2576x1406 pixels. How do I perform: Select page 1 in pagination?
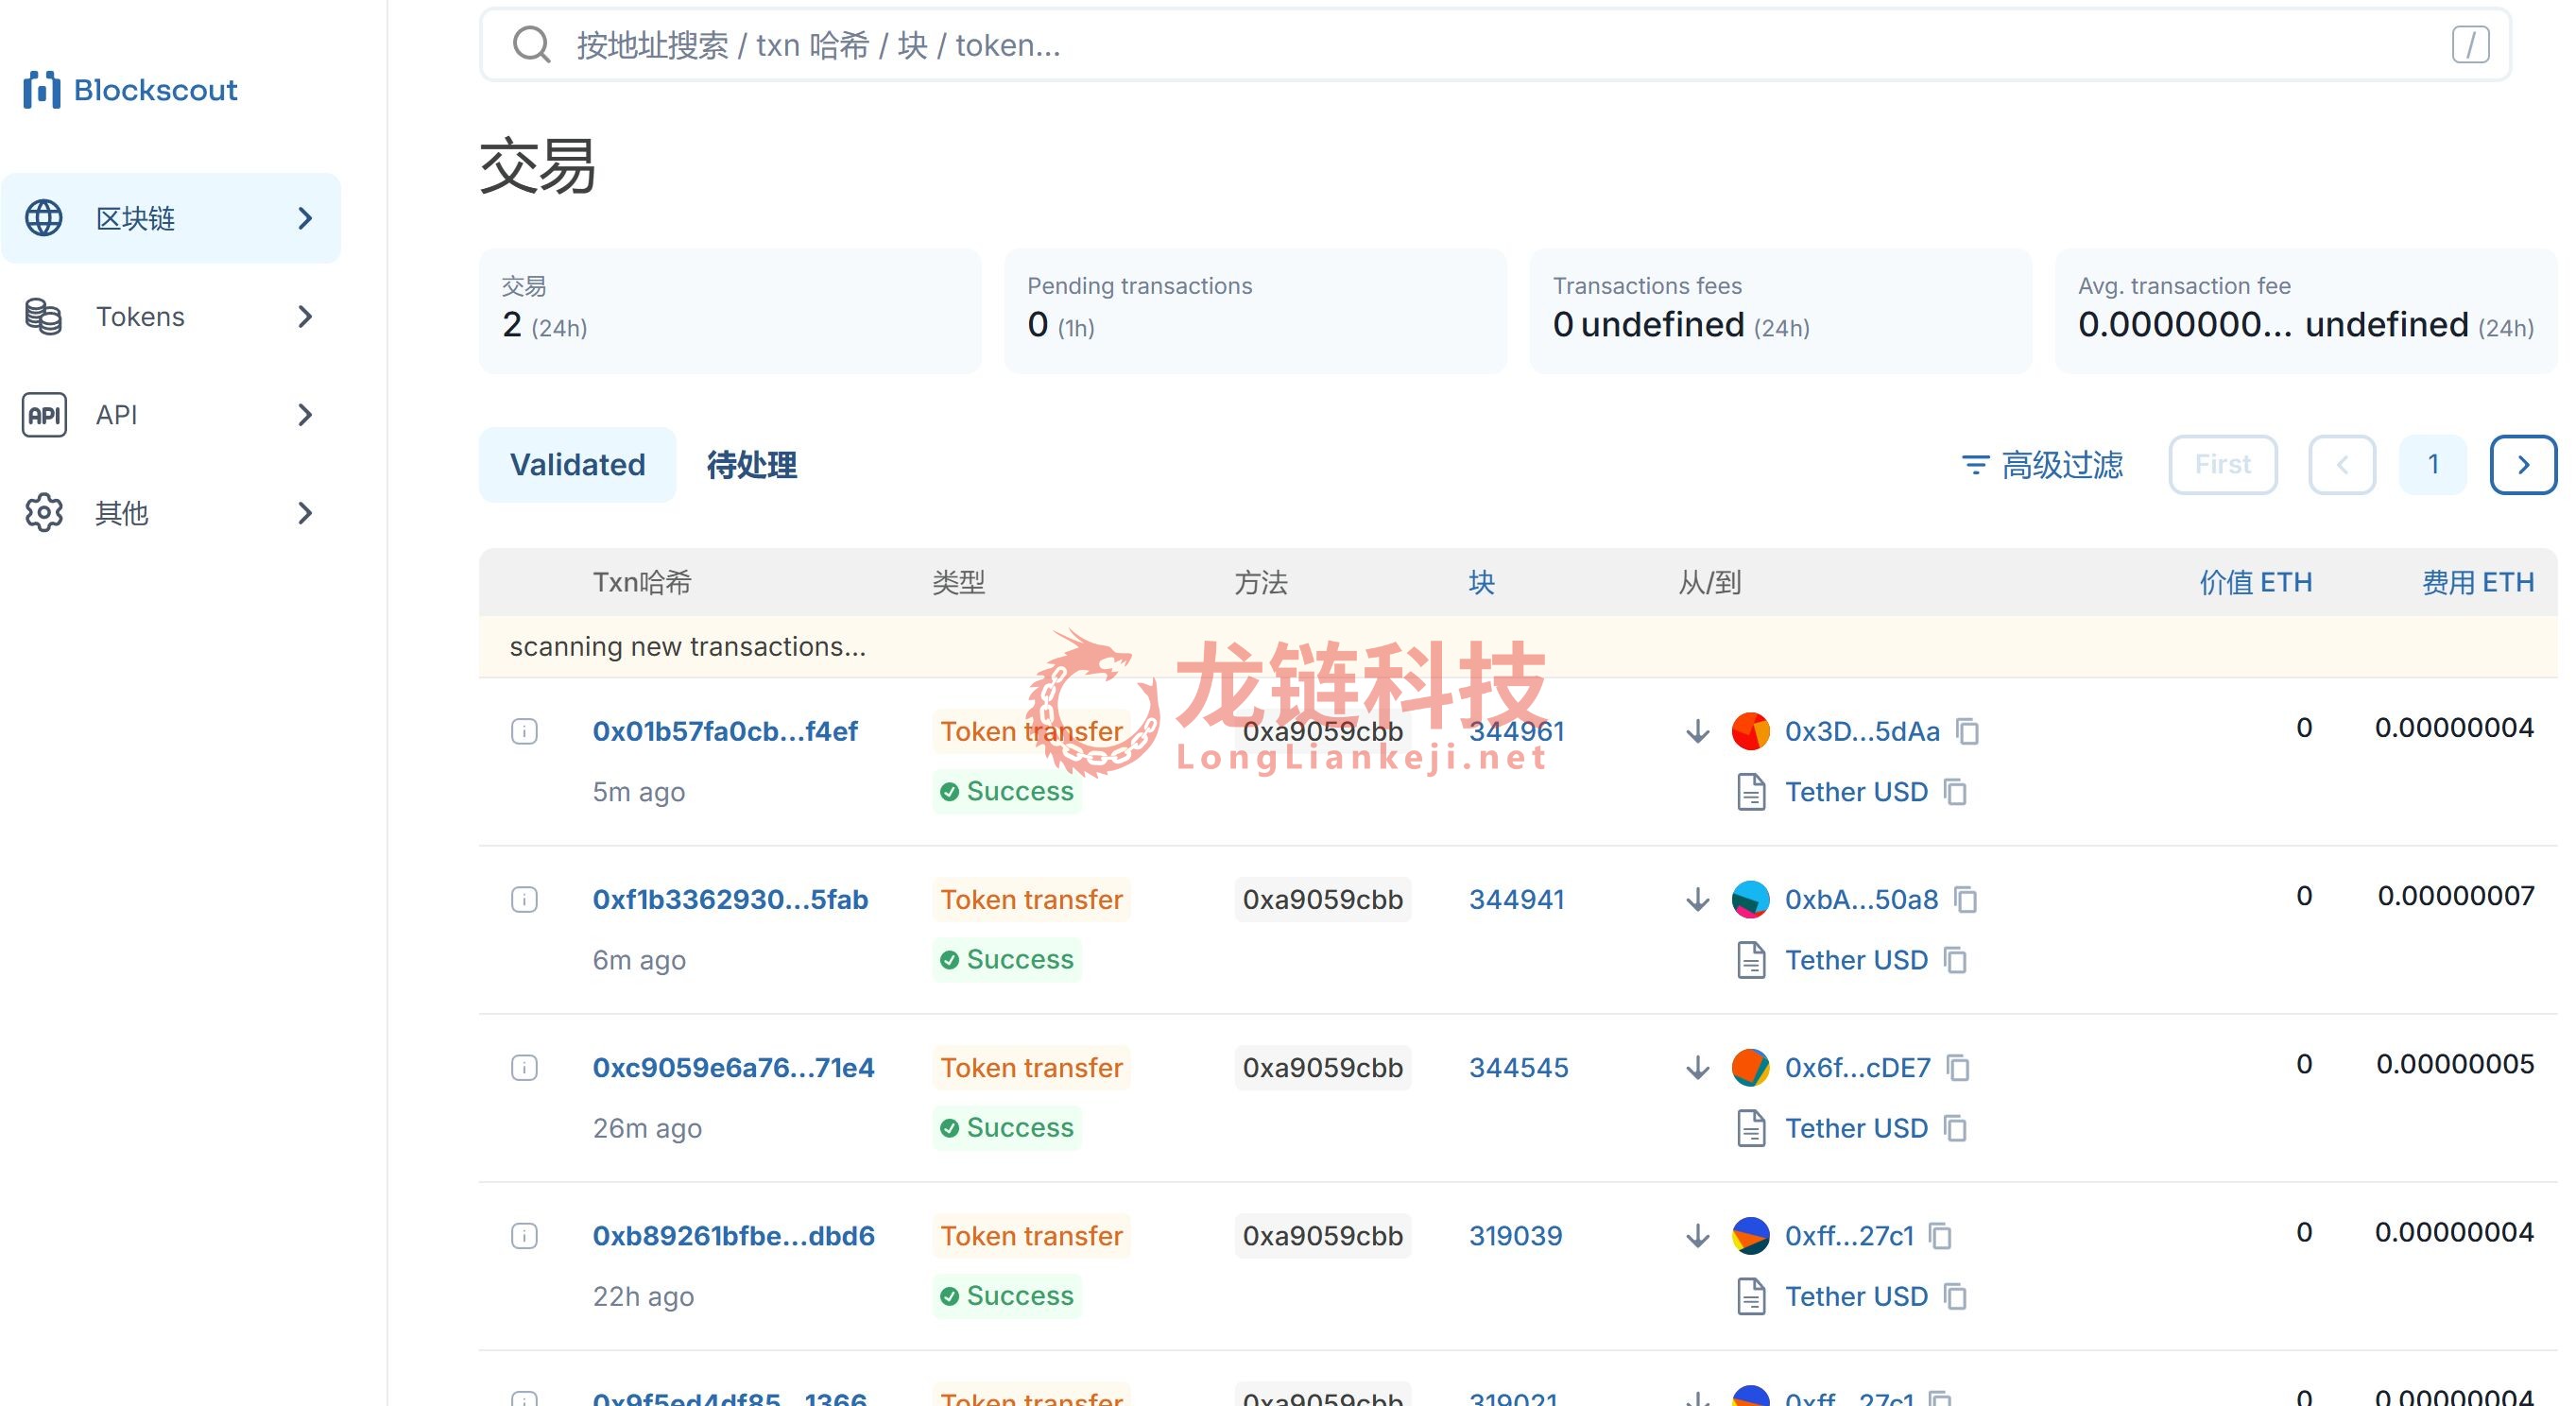(2432, 465)
